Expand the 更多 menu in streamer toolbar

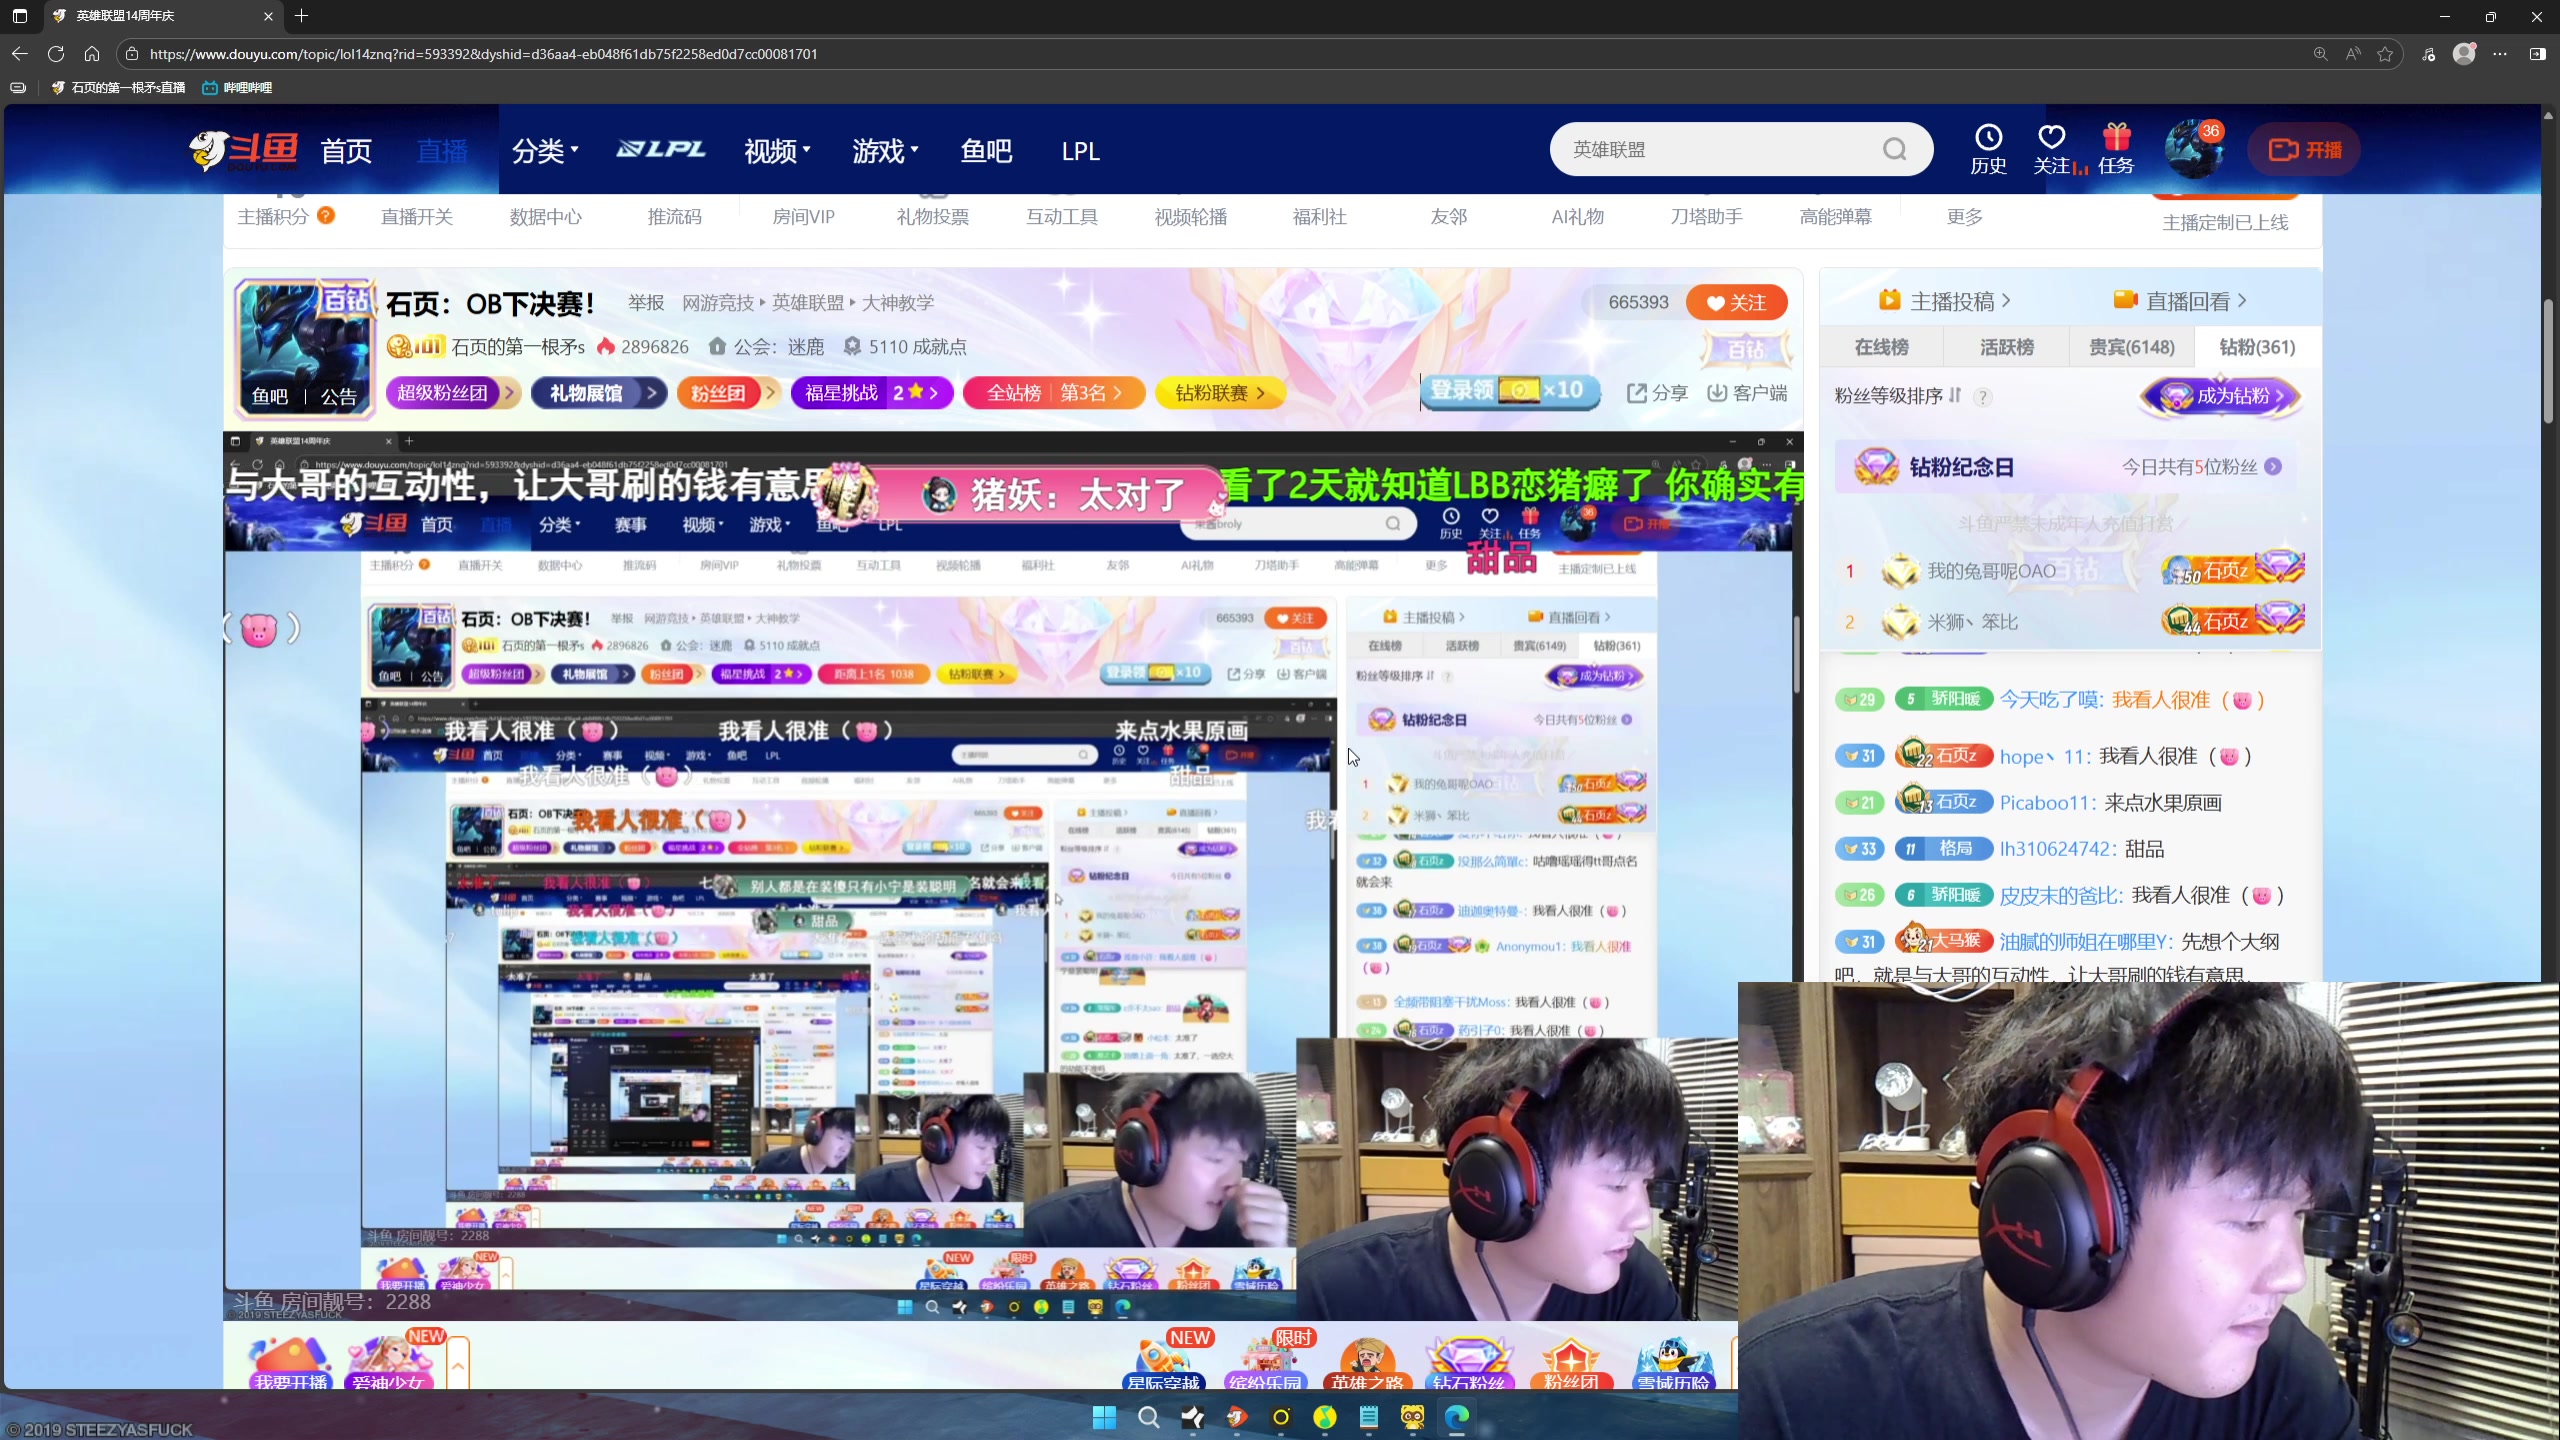click(x=1964, y=217)
